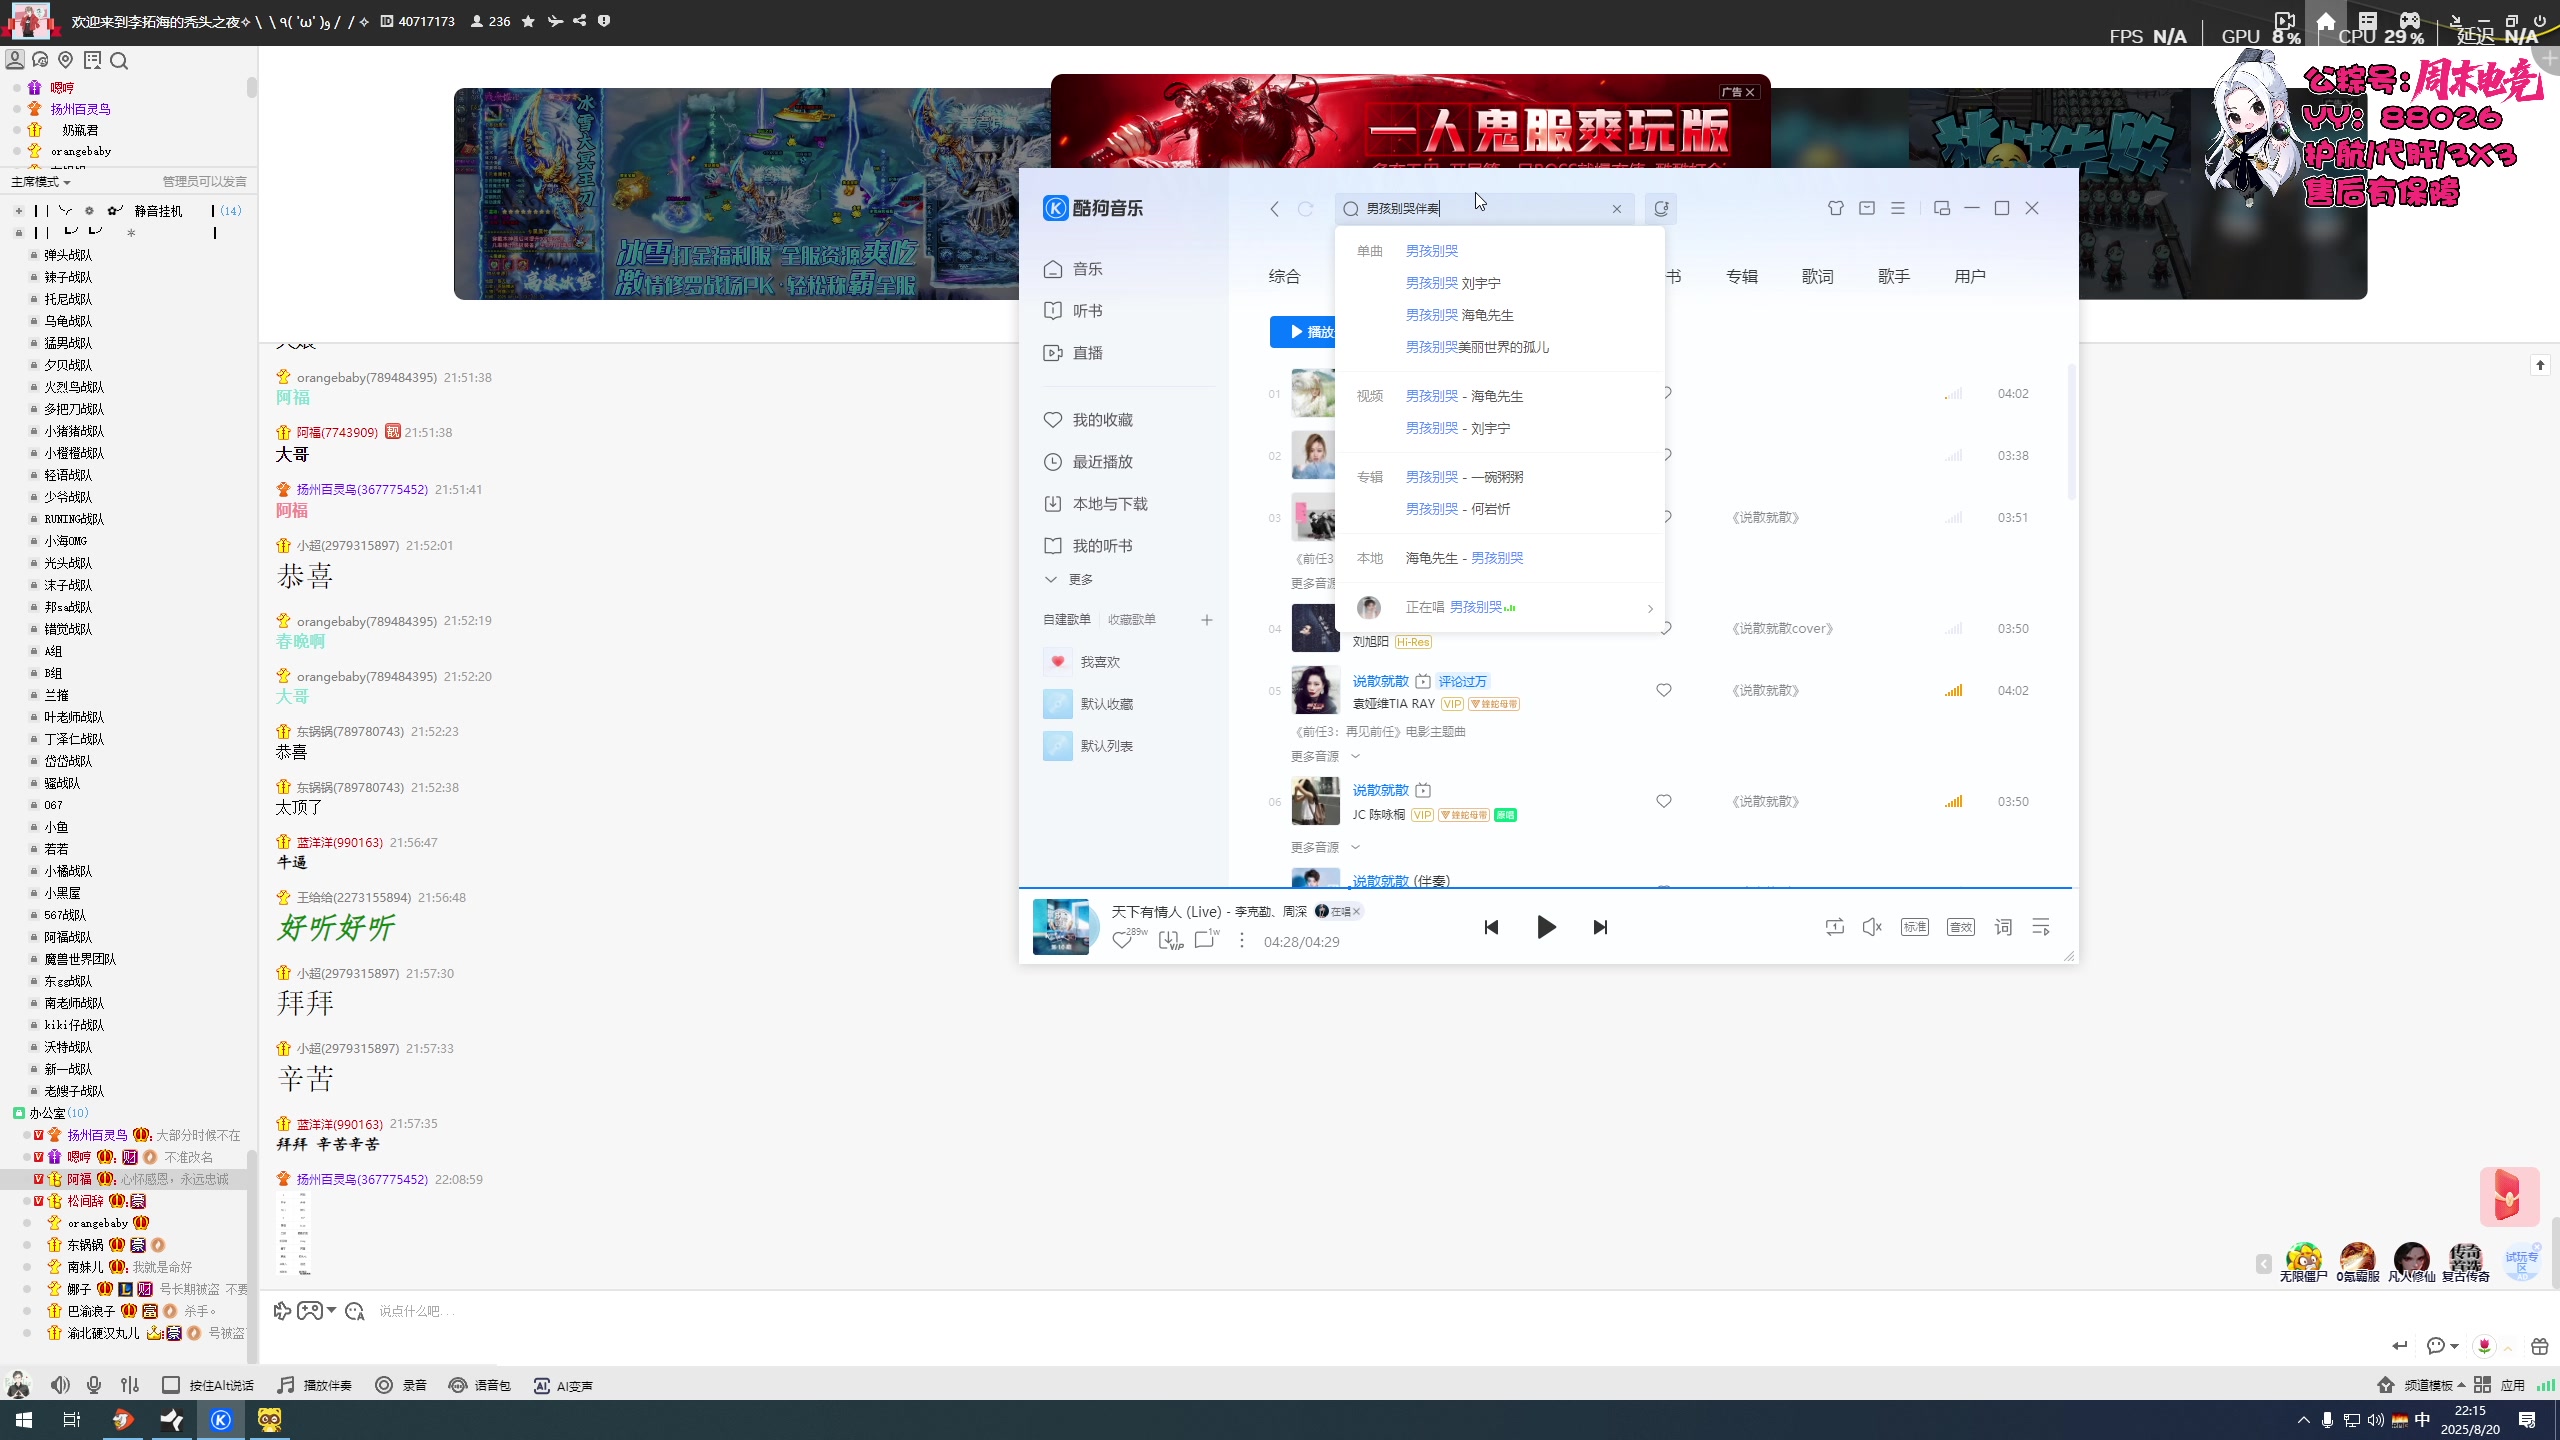This screenshot has height=1440, width=2560.
Task: Clear the KuGou search box text
Action: 1617,209
